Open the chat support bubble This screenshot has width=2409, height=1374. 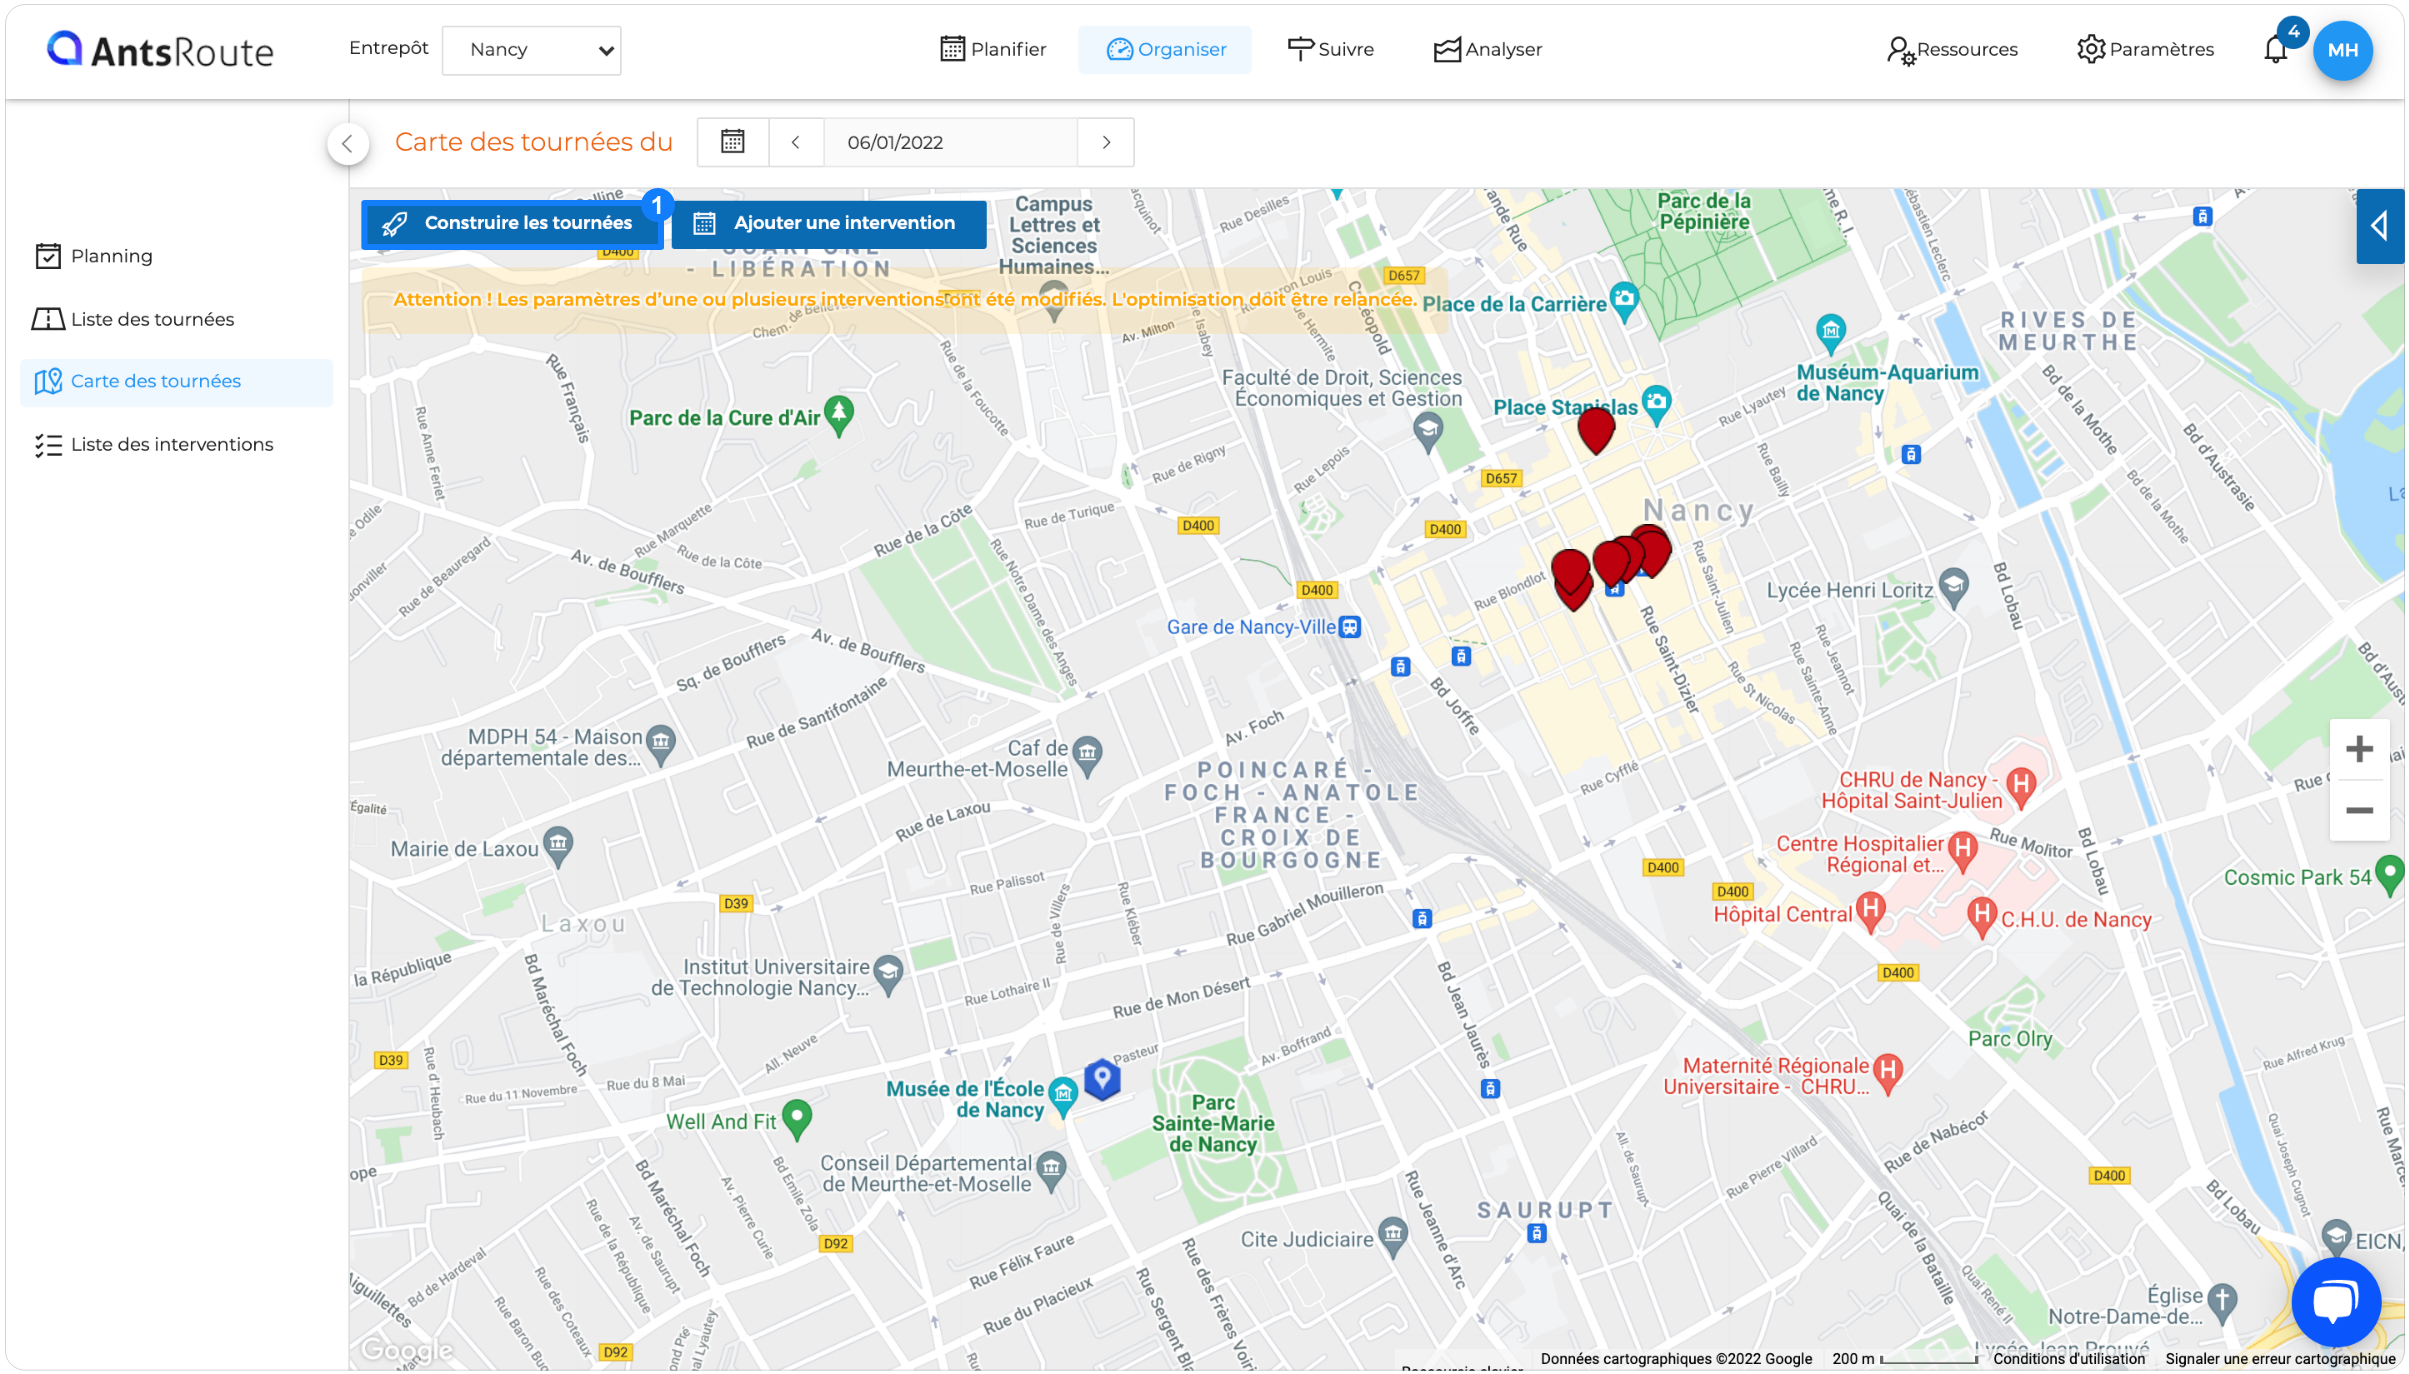coord(2336,1303)
